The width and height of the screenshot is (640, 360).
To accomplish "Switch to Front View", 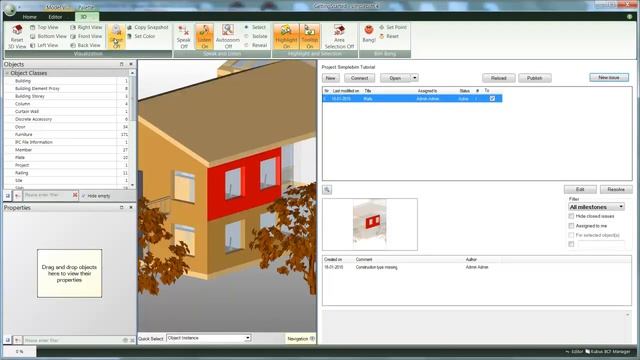I will pyautogui.click(x=86, y=36).
